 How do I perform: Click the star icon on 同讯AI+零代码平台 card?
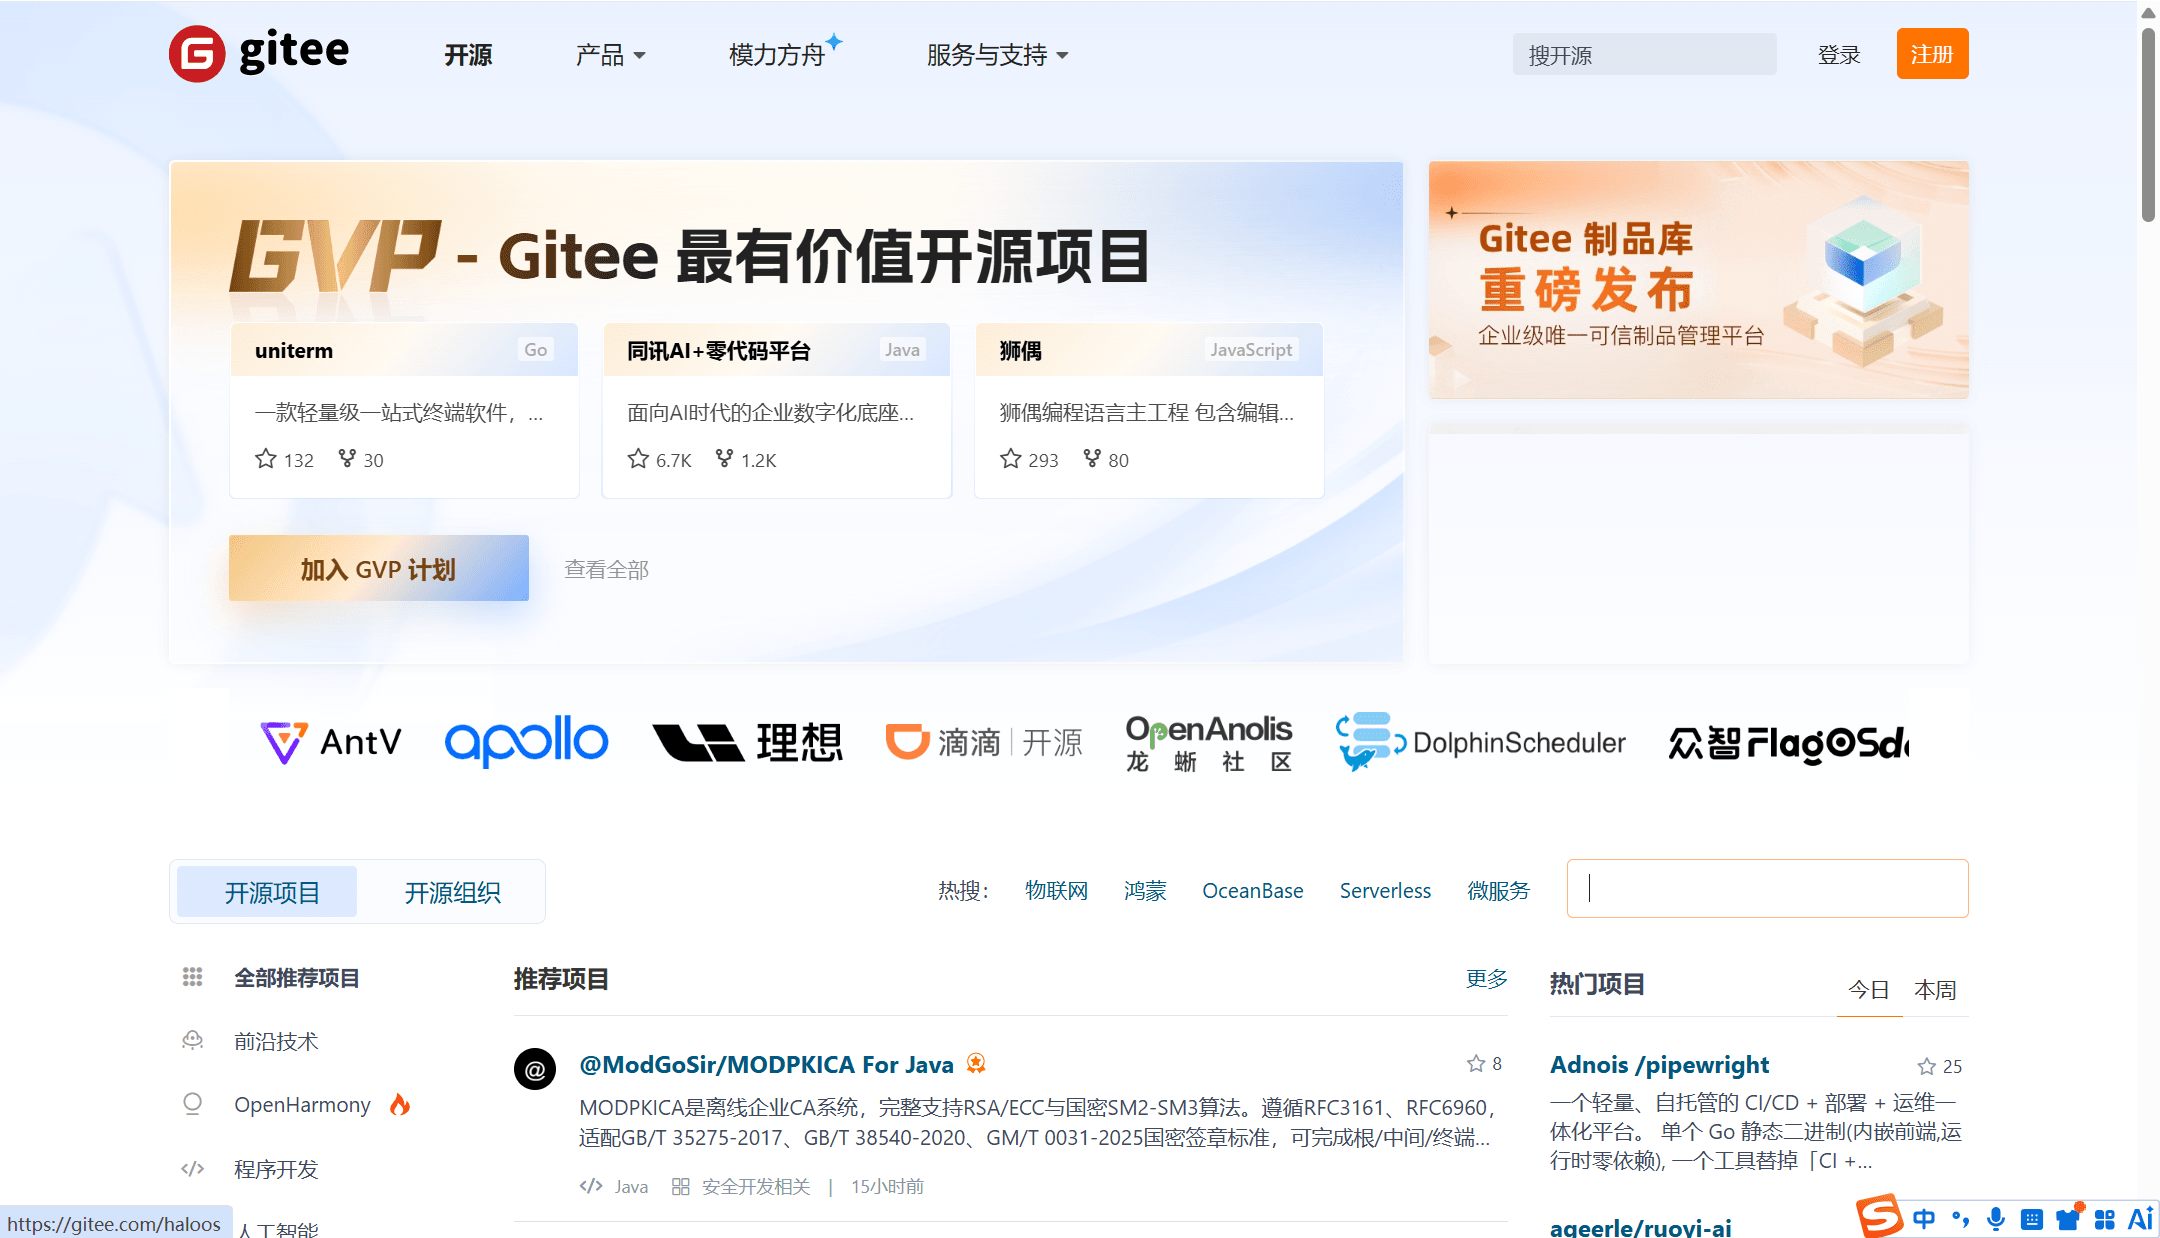pos(638,459)
